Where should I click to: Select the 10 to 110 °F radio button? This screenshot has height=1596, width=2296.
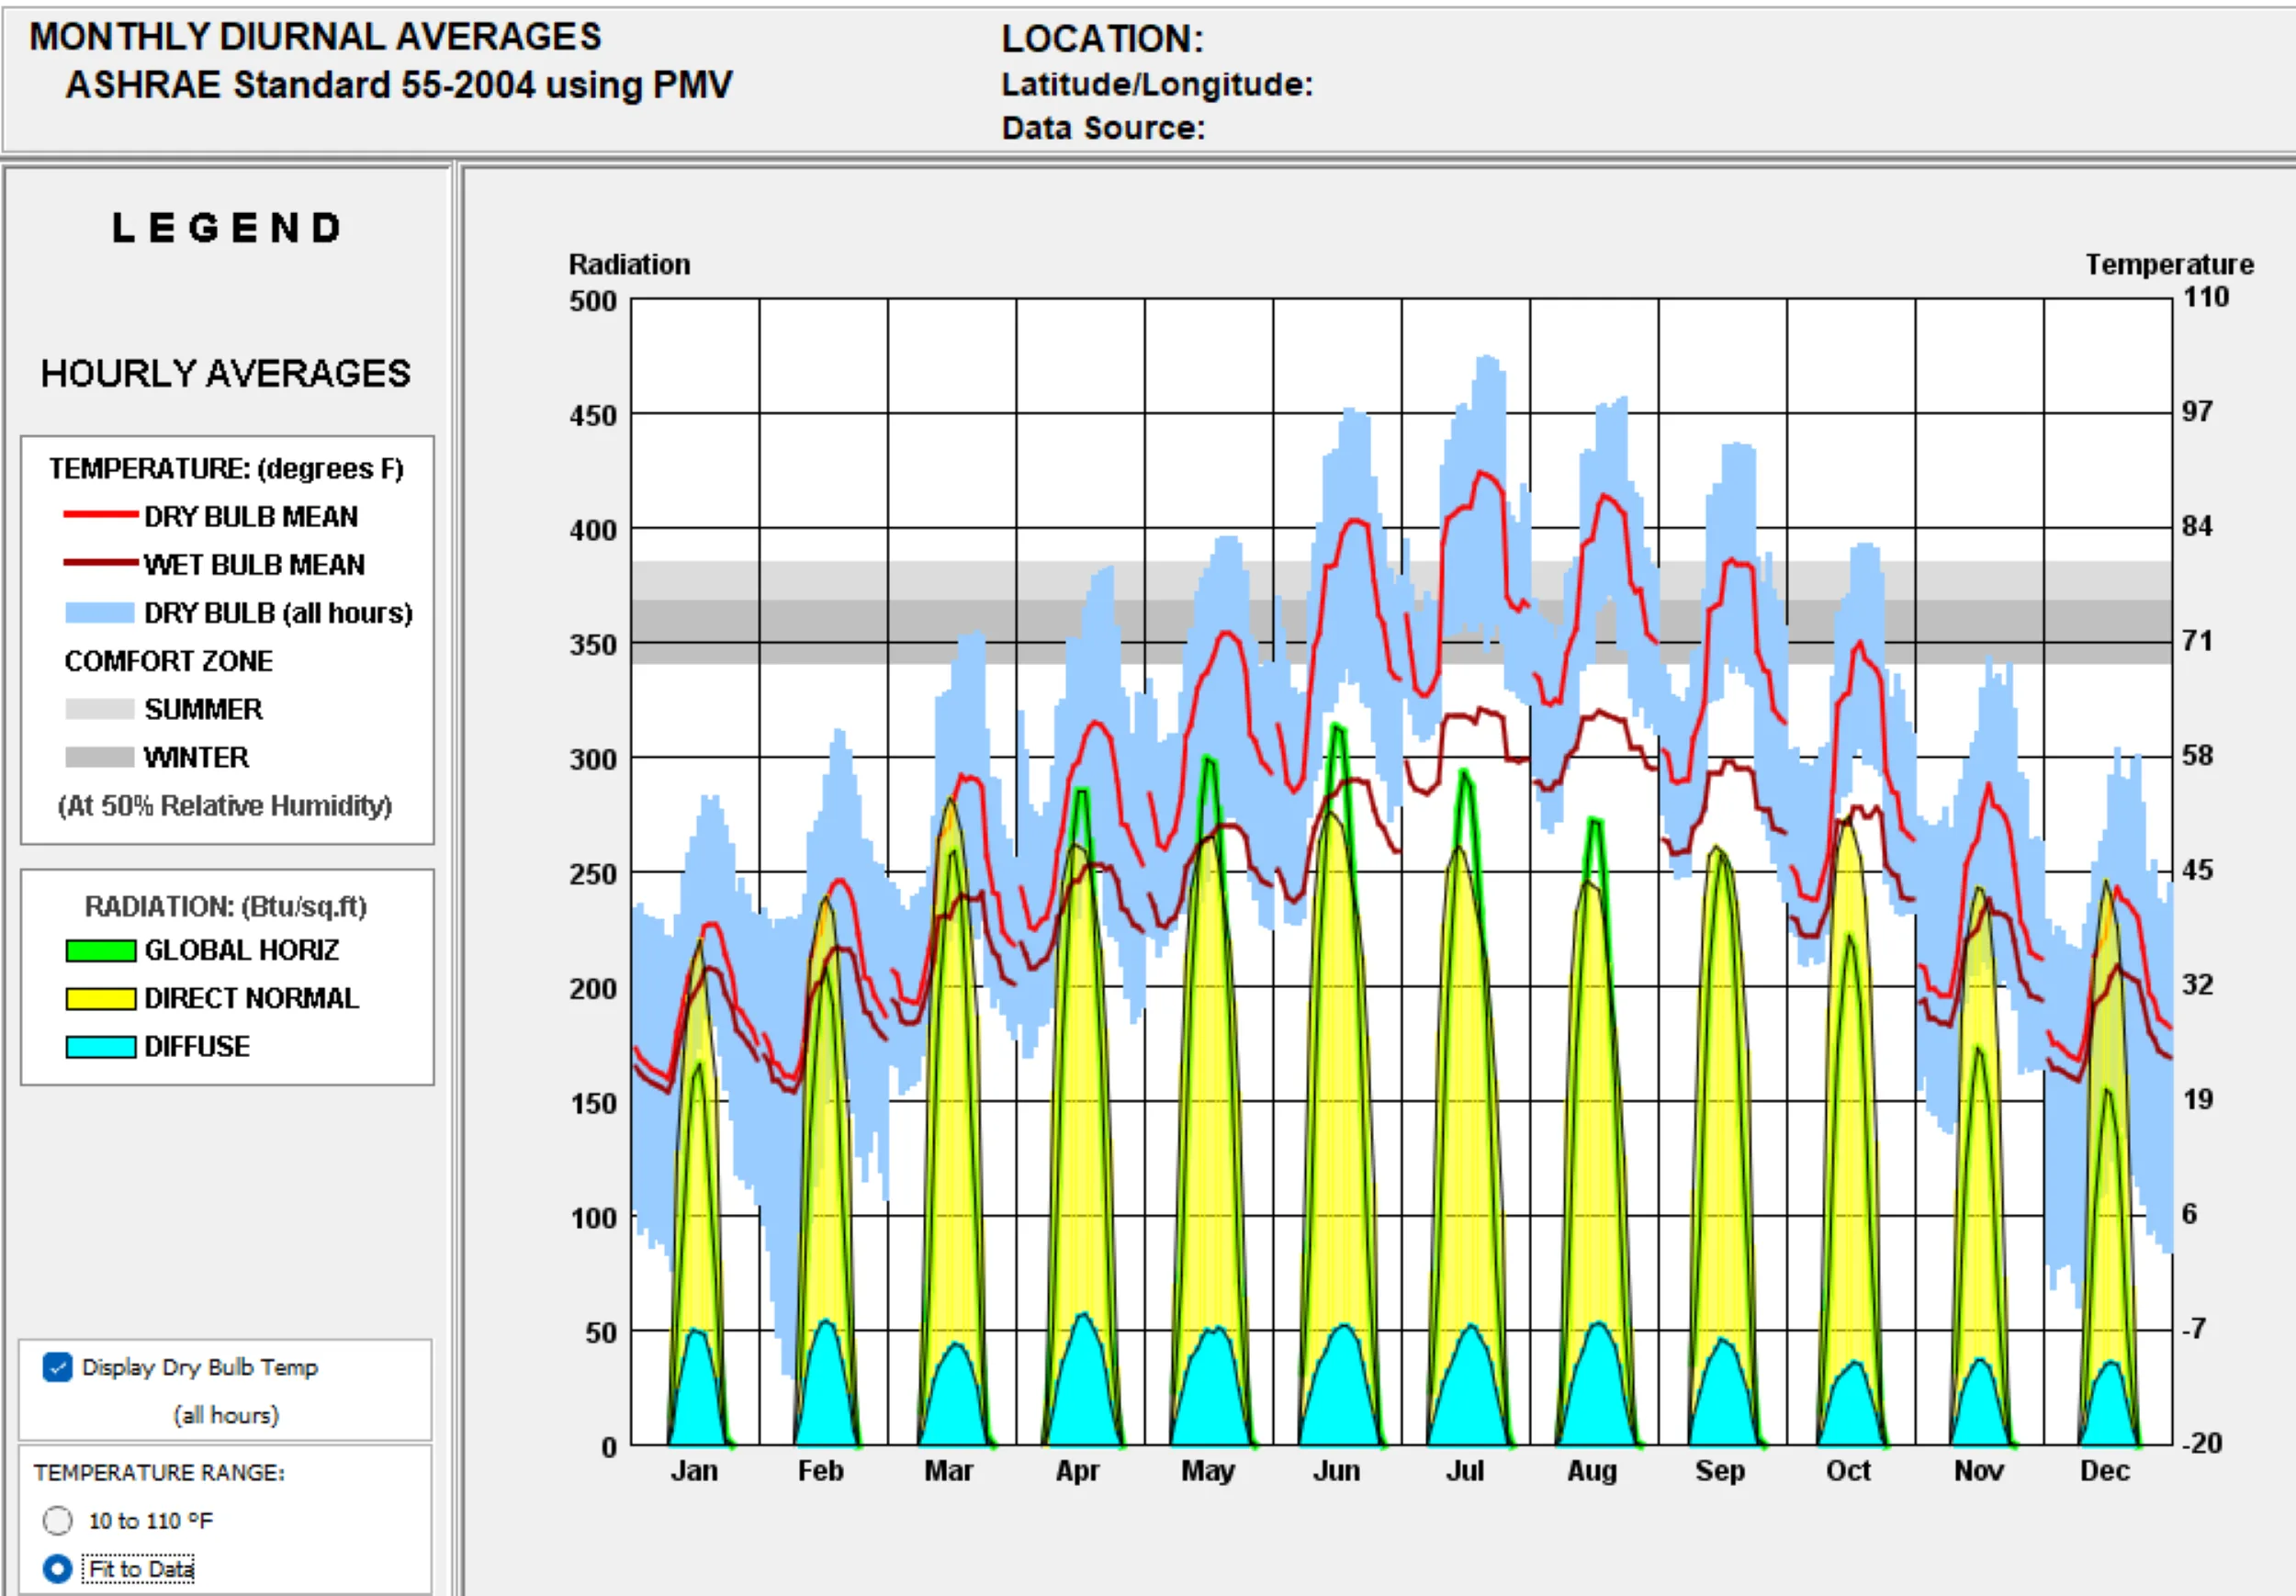point(57,1521)
